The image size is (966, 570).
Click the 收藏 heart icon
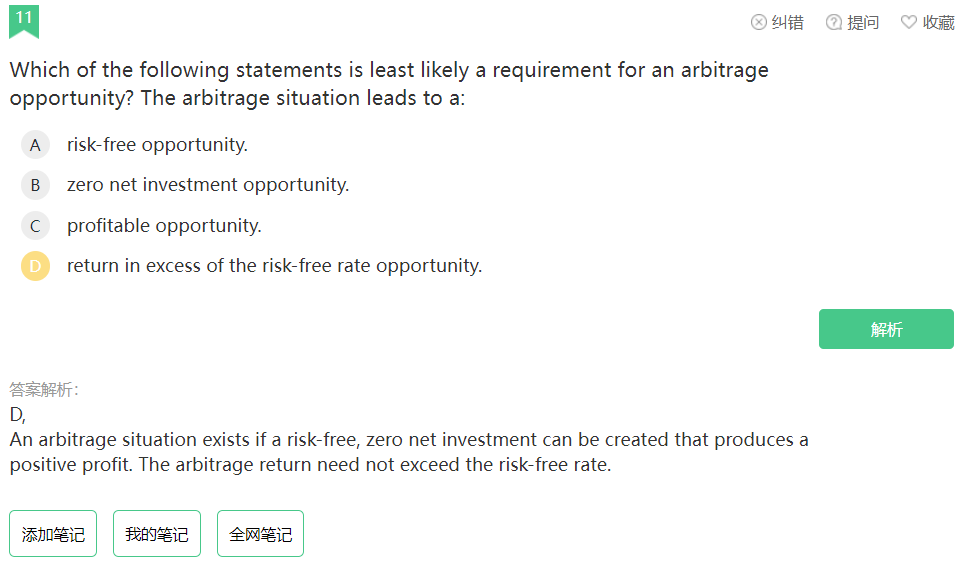909,22
